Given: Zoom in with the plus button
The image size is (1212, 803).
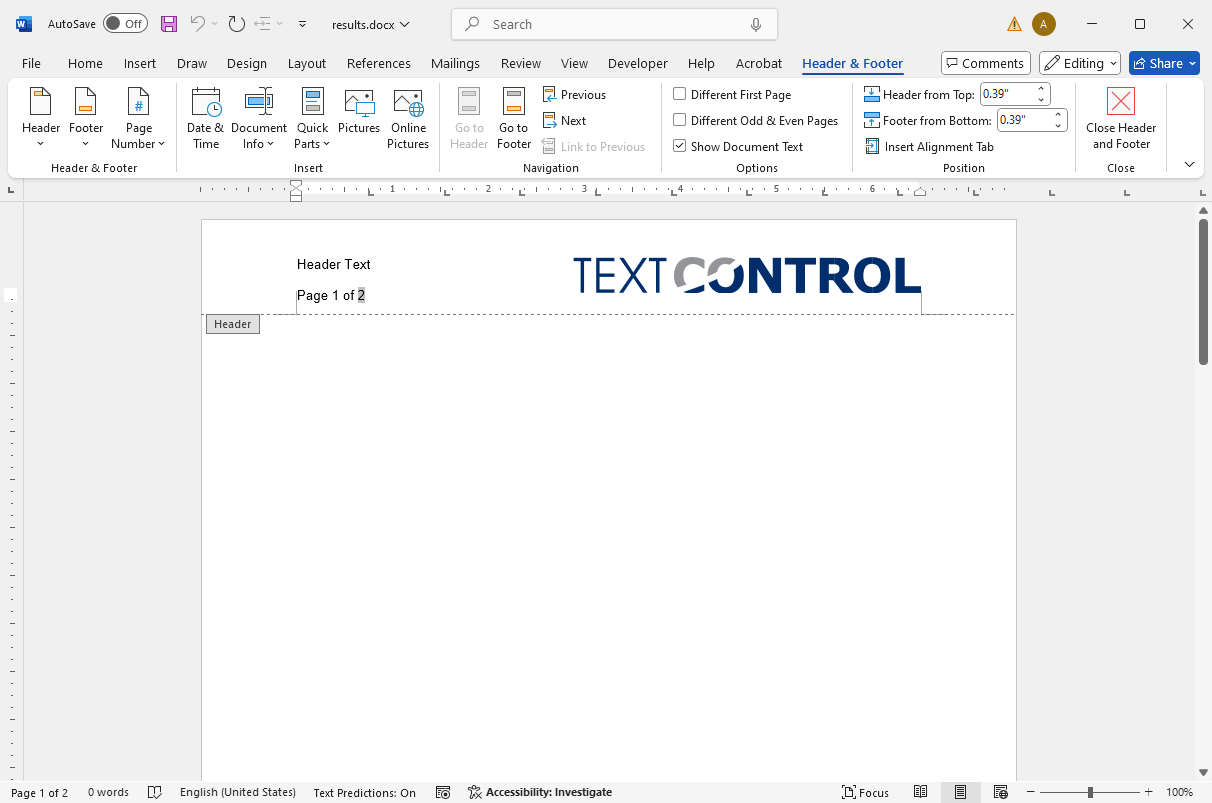Looking at the screenshot, I should pos(1149,792).
